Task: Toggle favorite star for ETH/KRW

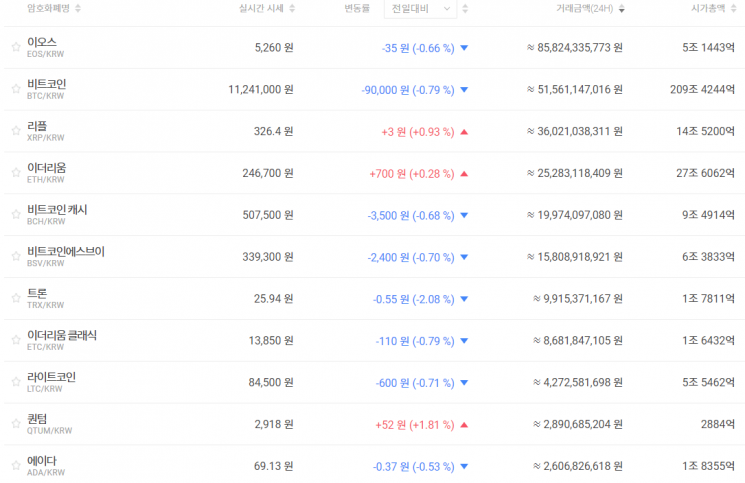Action: 16,172
